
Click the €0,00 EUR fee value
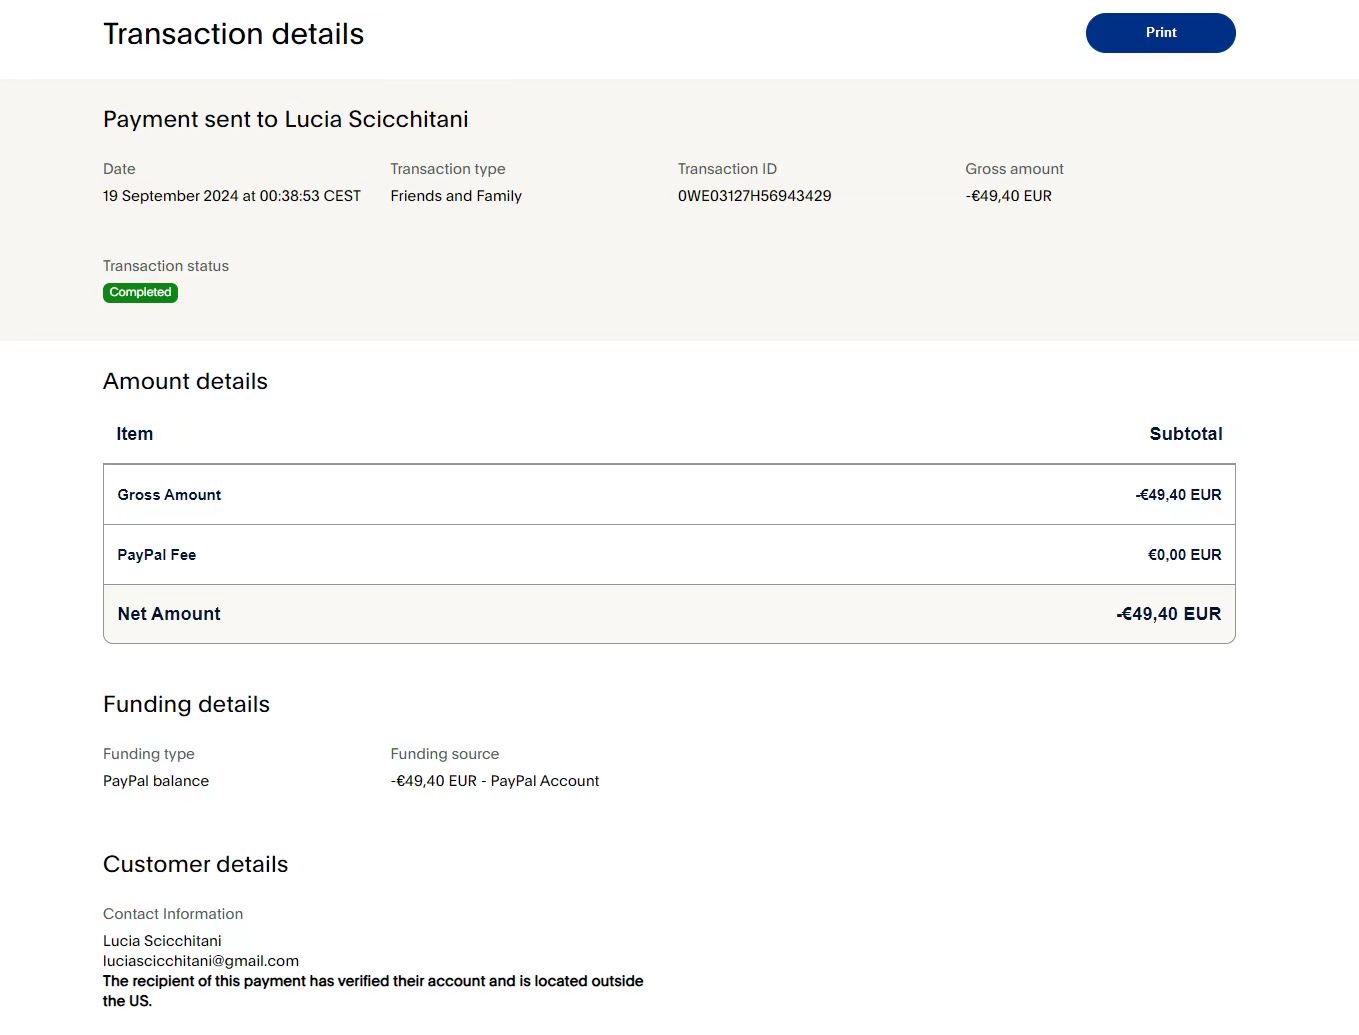pos(1184,555)
